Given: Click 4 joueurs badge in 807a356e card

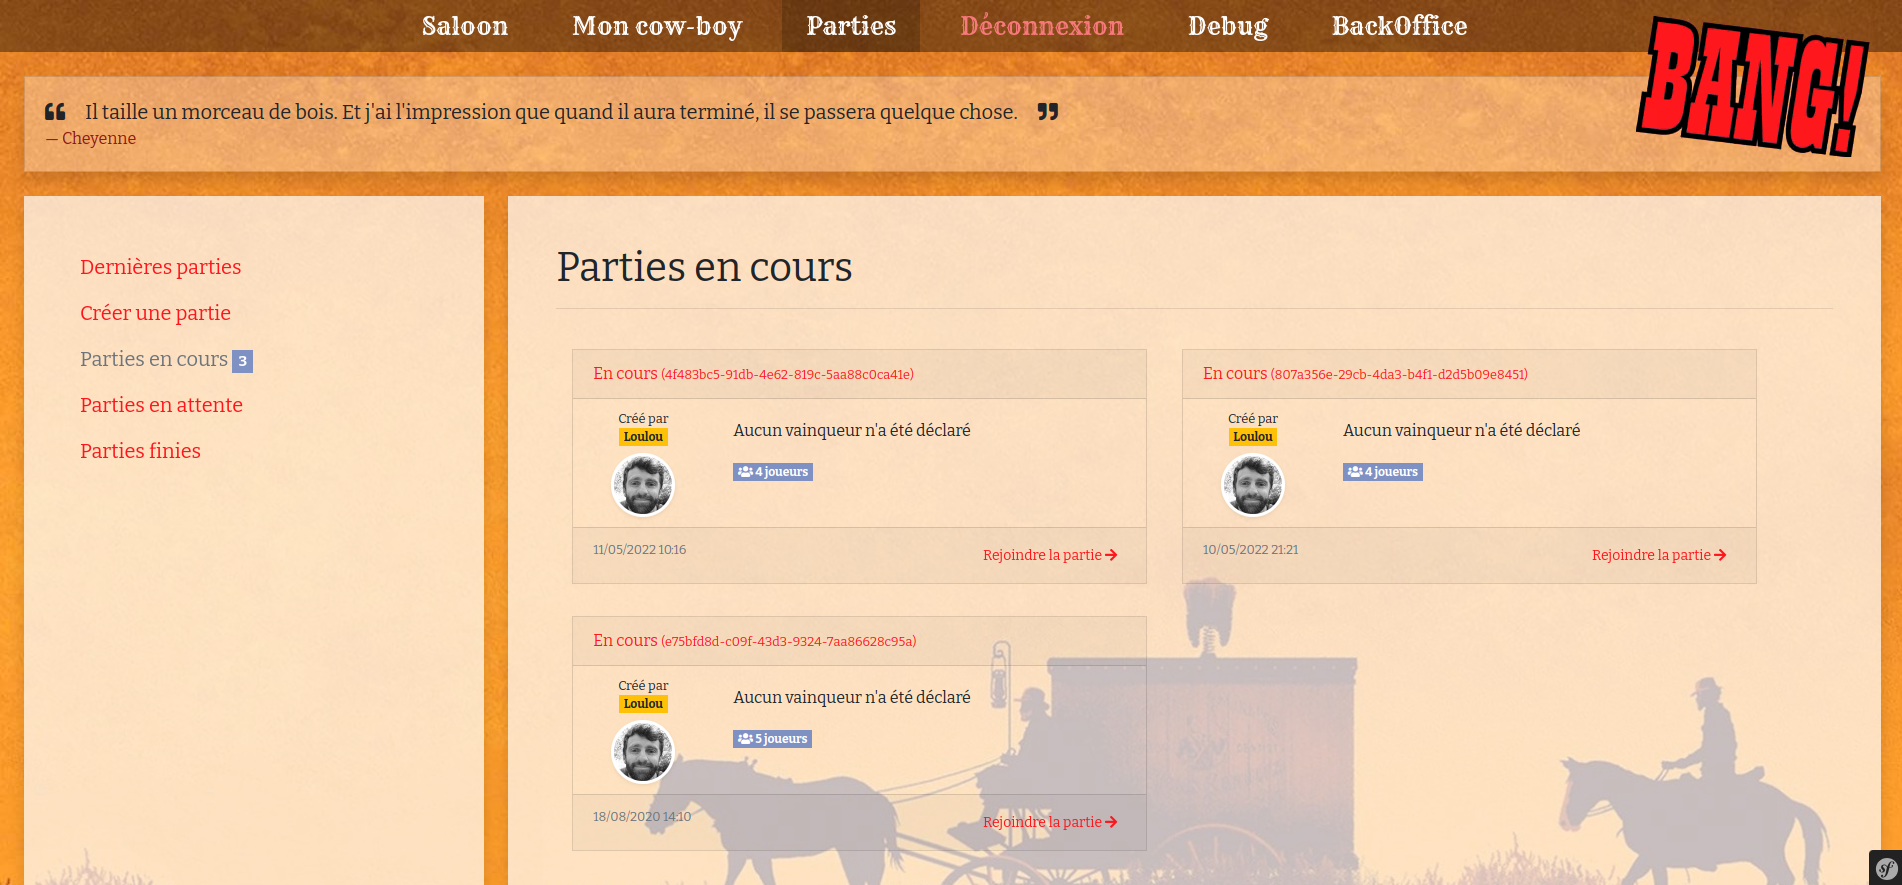Looking at the screenshot, I should click(1383, 472).
